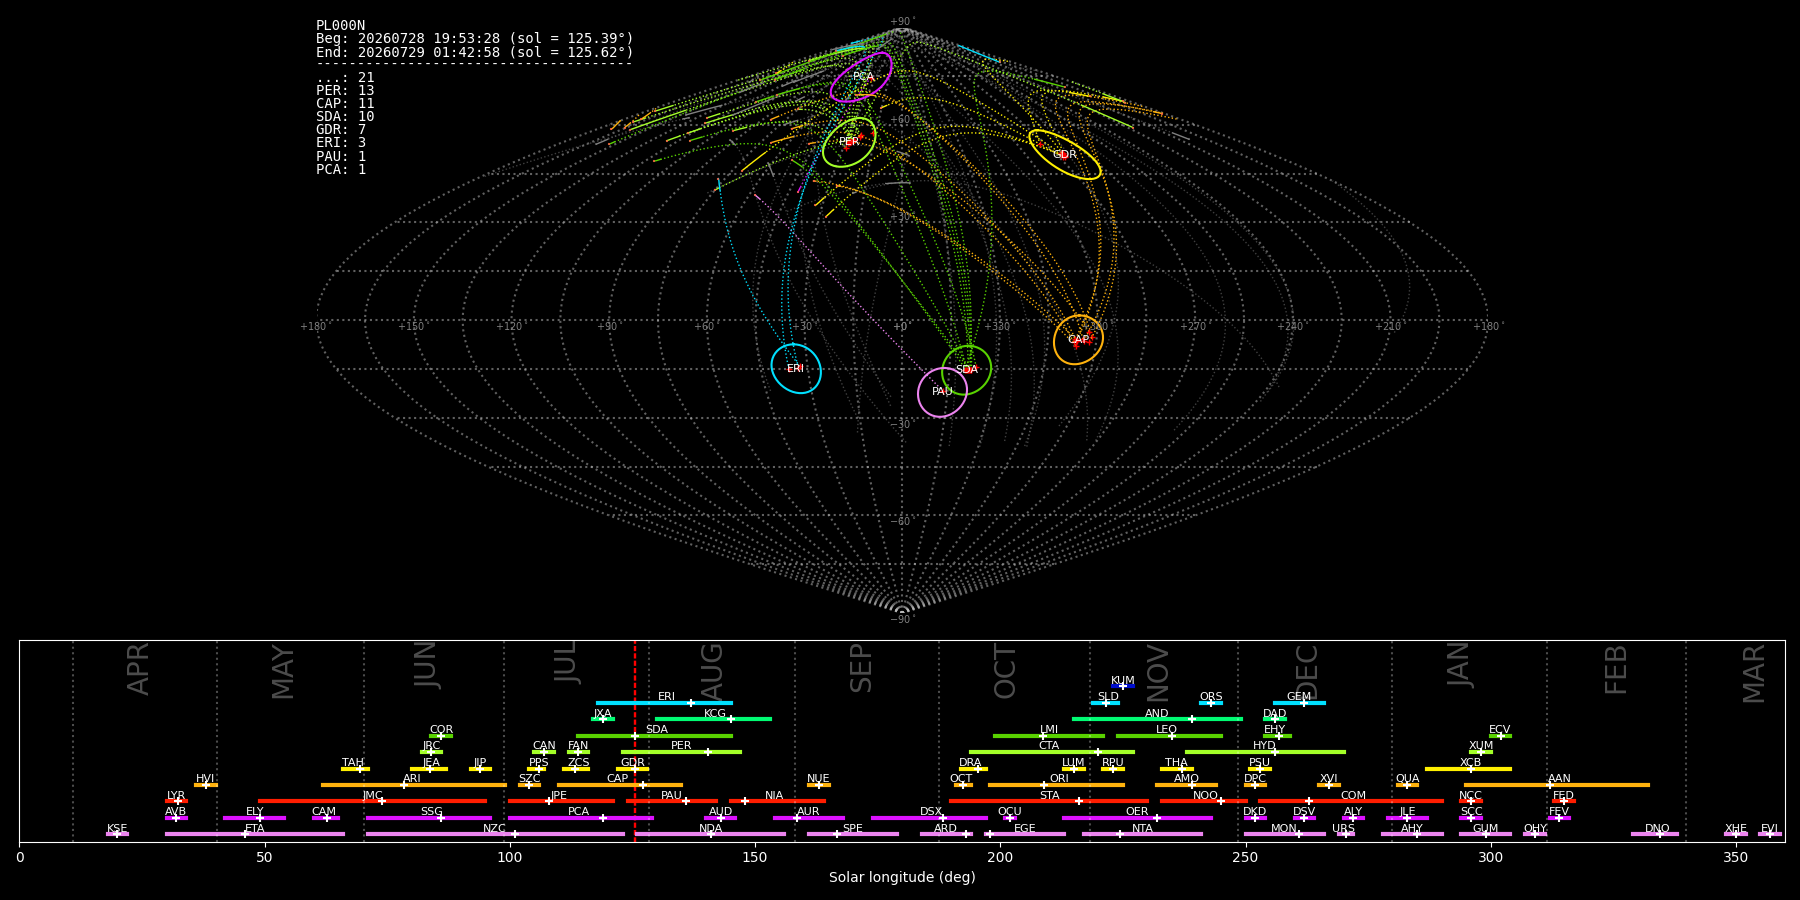Image resolution: width=1800 pixels, height=900 pixels.
Task: Click the ORI shower bar in timeline
Action: 1056,785
